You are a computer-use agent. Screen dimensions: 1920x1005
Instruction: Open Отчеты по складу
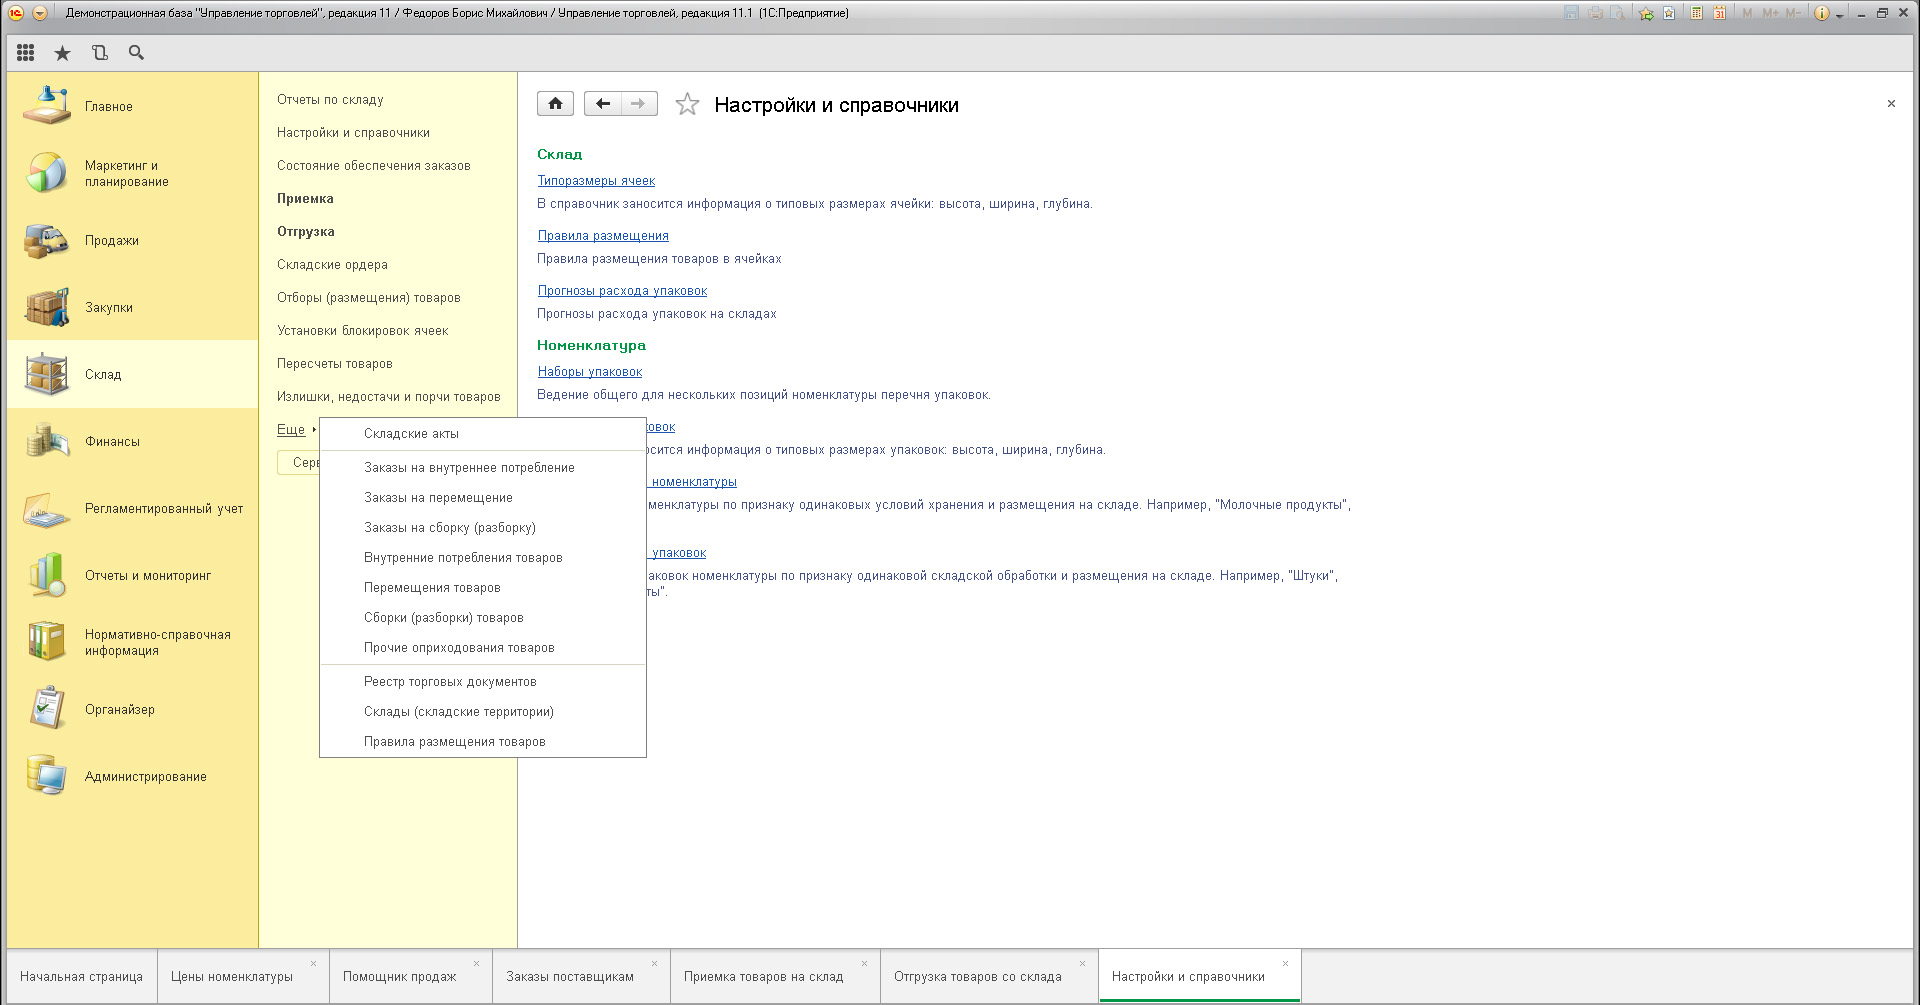[x=330, y=99]
